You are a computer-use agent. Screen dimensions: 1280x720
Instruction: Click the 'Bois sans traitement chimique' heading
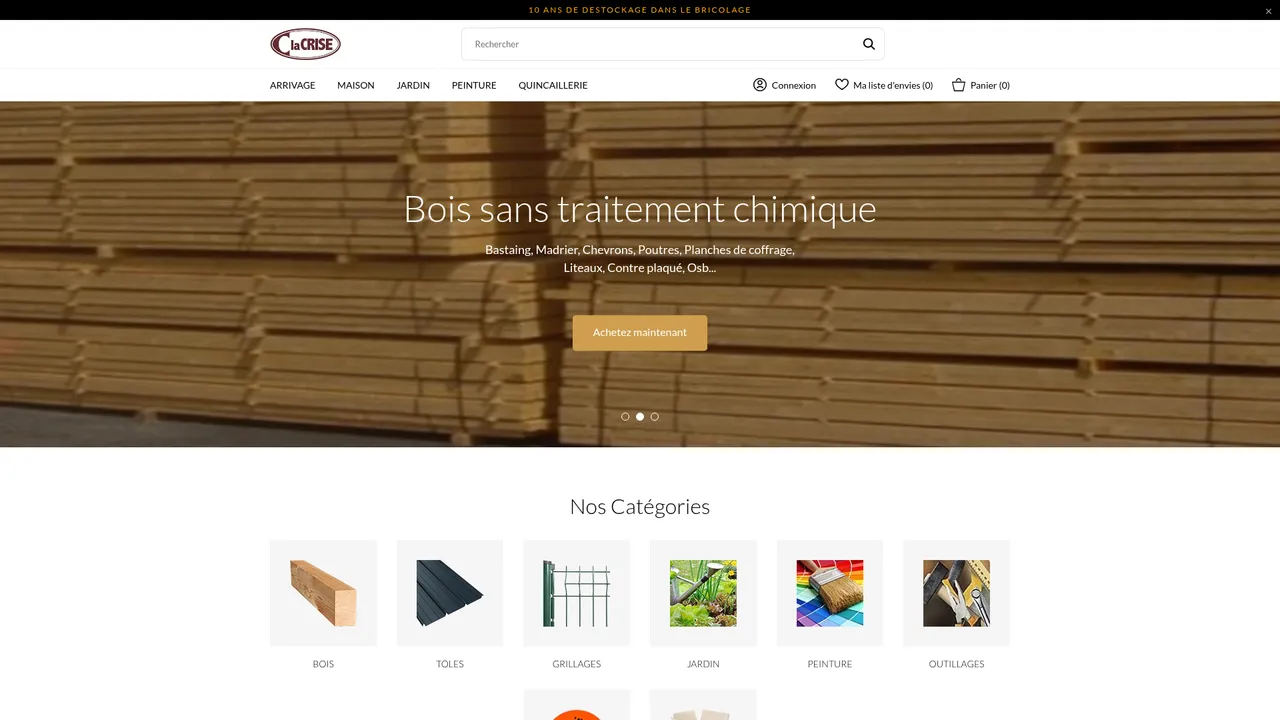(x=640, y=209)
